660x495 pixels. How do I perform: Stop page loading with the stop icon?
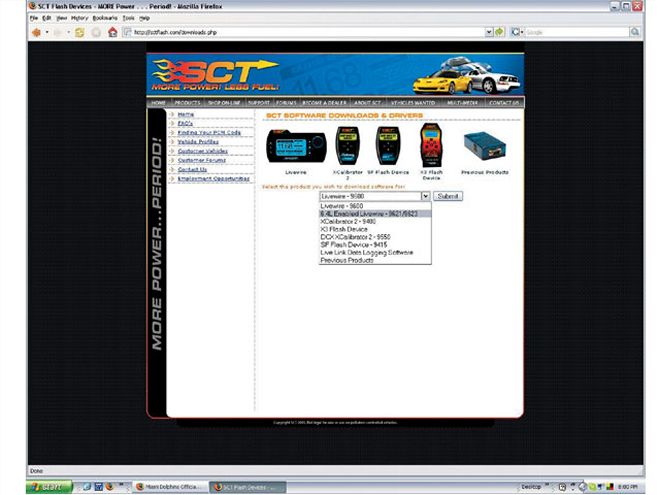96,32
